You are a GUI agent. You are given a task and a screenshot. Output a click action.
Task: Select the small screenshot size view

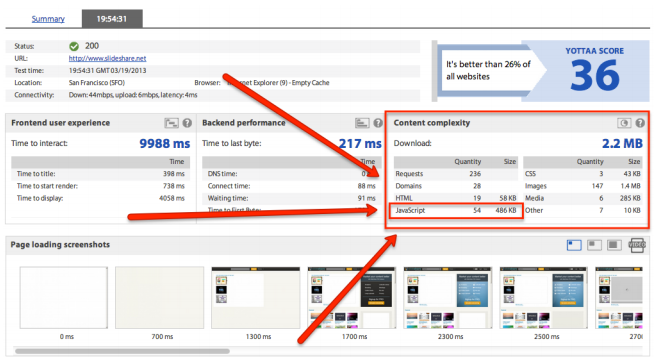tap(574, 245)
